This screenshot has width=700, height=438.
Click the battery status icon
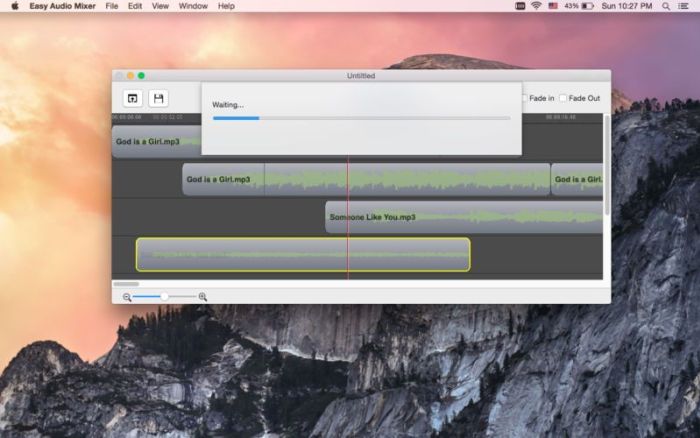pyautogui.click(x=588, y=6)
